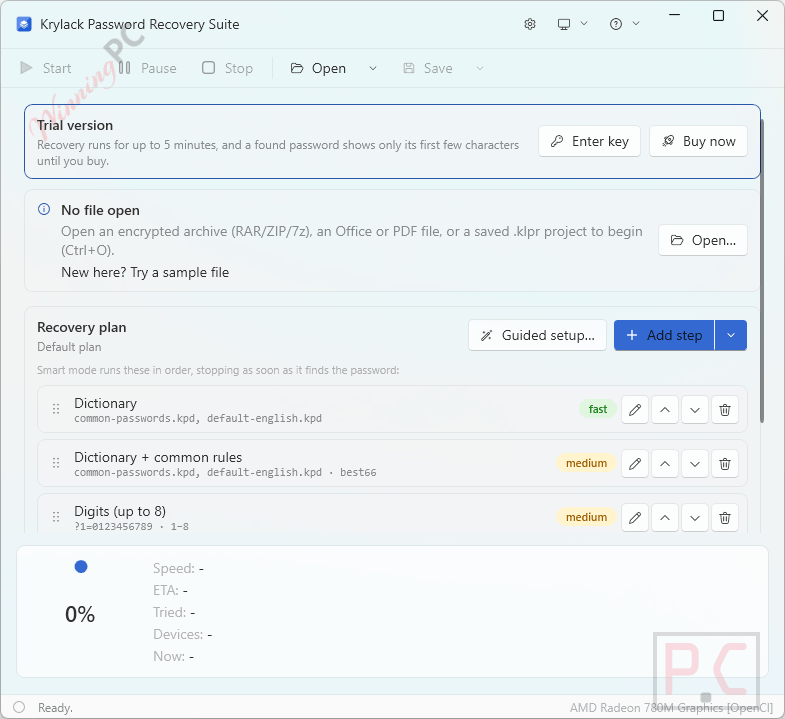Edit the Dictionary + common rules step

[x=635, y=464]
